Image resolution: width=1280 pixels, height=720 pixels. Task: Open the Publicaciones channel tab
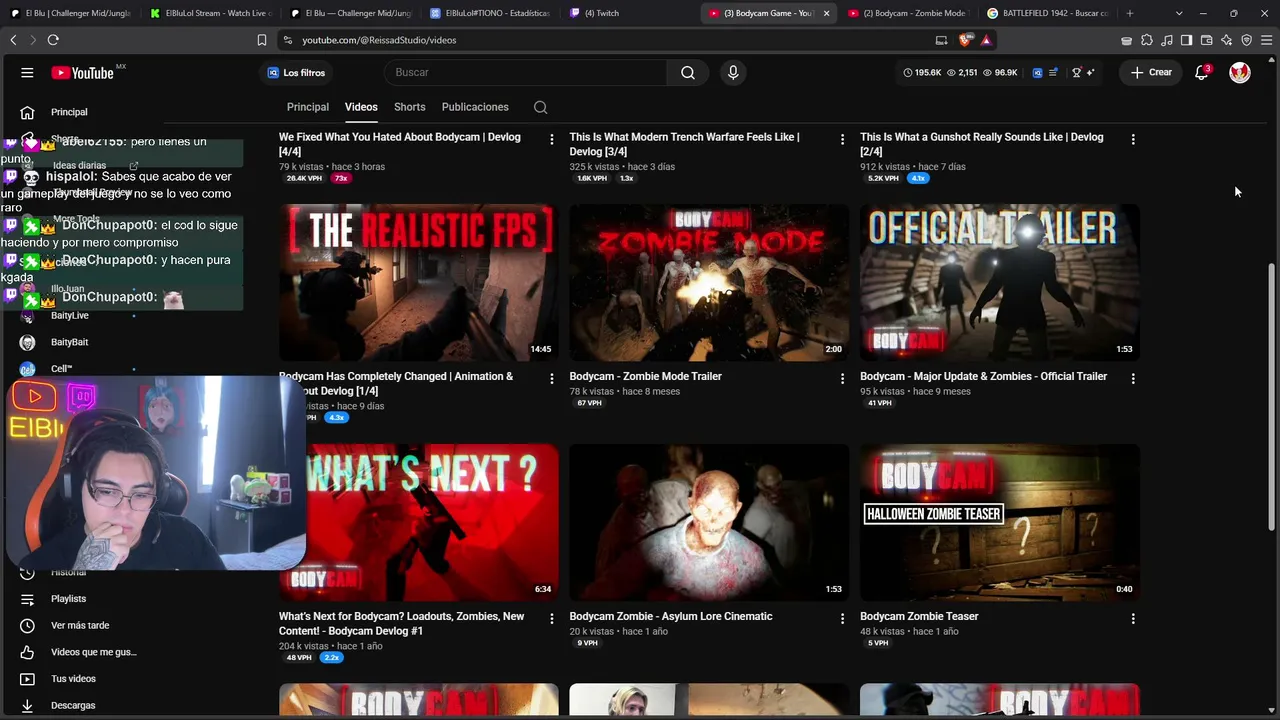[475, 107]
